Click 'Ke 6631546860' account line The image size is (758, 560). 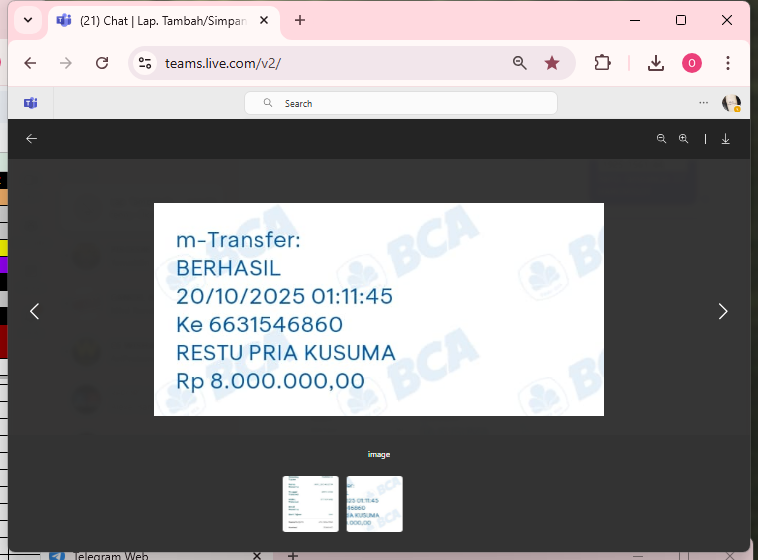pos(260,325)
